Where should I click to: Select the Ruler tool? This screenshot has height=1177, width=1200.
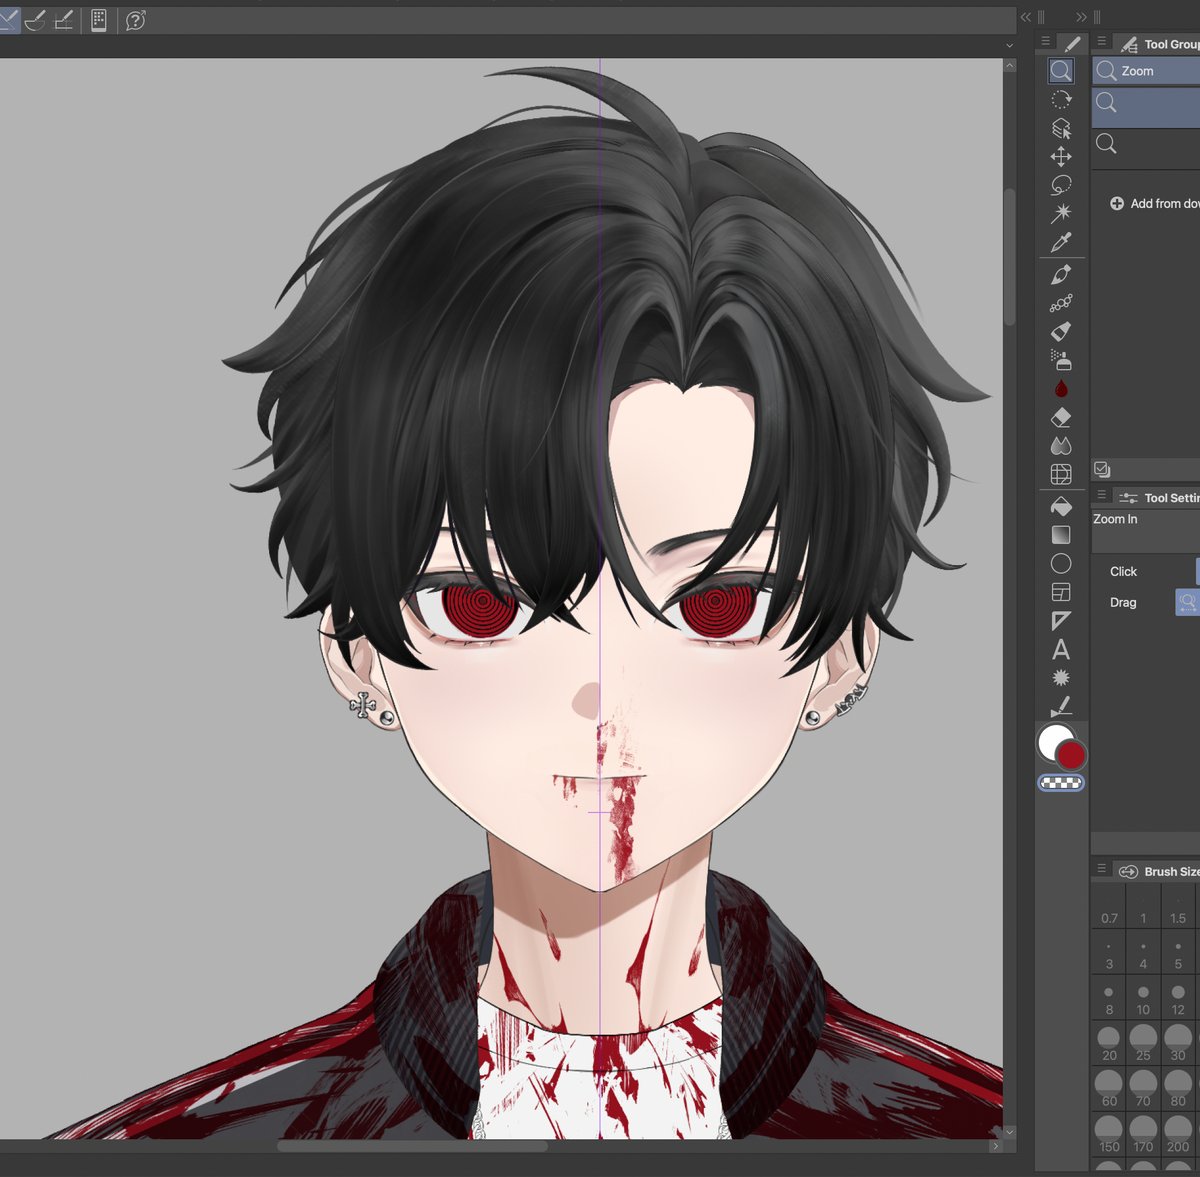click(1061, 621)
